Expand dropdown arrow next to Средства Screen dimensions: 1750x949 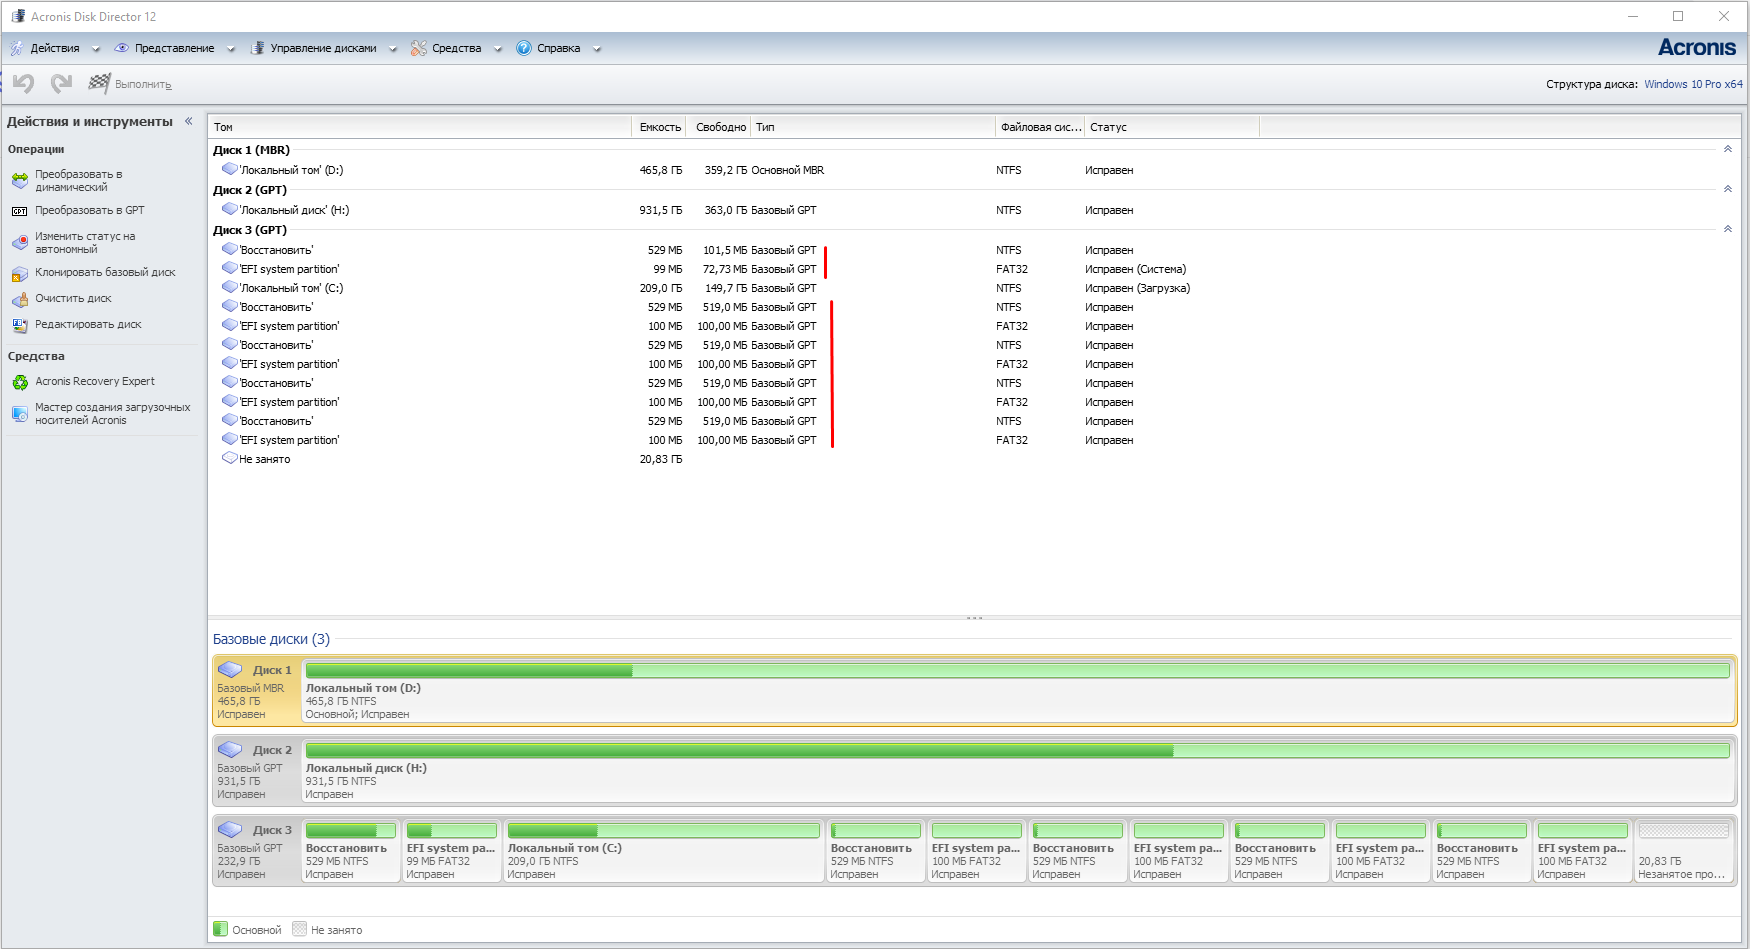[498, 49]
